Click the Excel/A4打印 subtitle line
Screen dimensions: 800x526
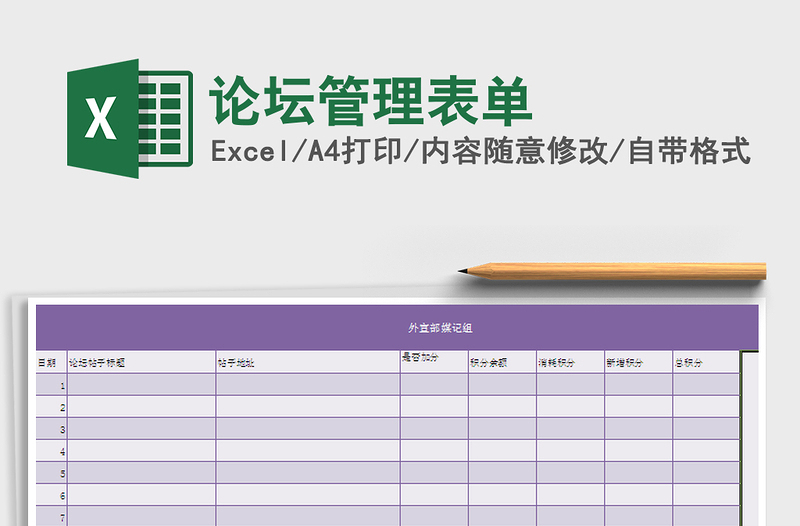[x=480, y=152]
